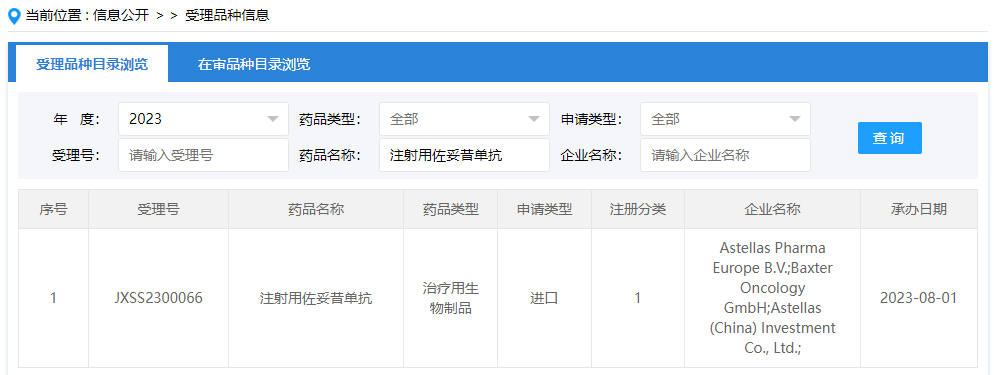The width and height of the screenshot is (994, 375).
Task: Click 信息公开 breadcrumb link
Action: (120, 16)
